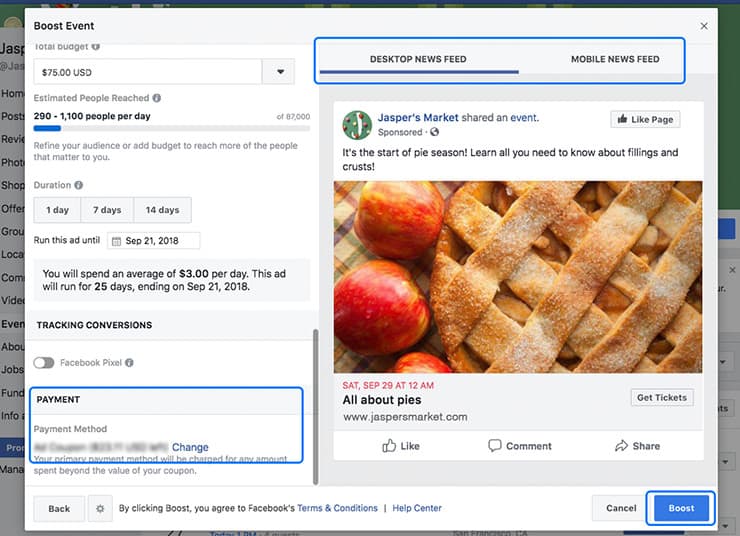Click the Facebook Pixel info icon
This screenshot has height=536, width=740.
pos(129,363)
